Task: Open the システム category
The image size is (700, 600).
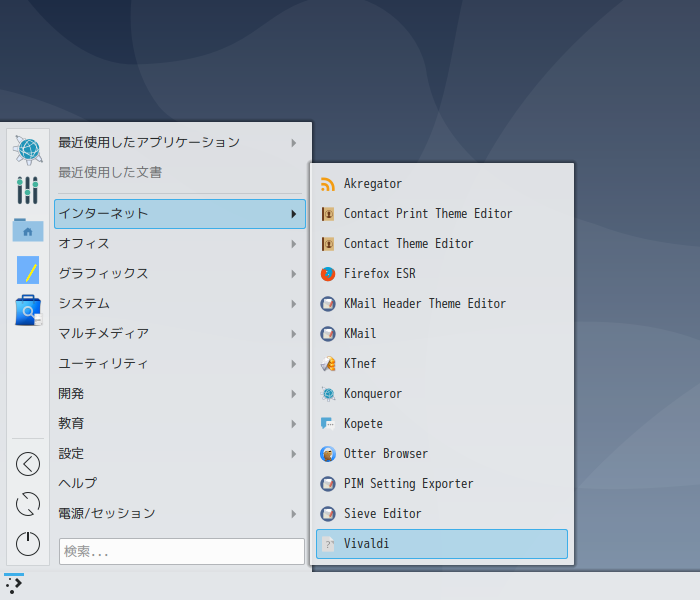Action: pos(179,304)
